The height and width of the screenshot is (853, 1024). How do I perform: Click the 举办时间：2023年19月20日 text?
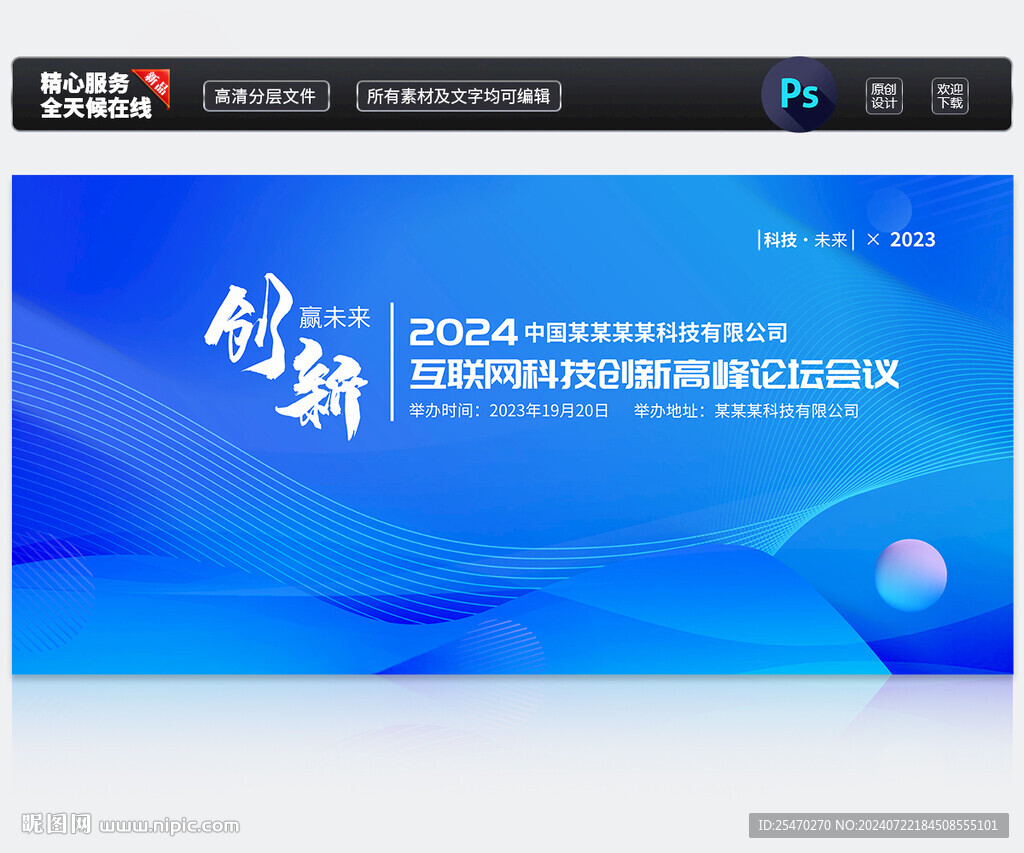[x=509, y=411]
